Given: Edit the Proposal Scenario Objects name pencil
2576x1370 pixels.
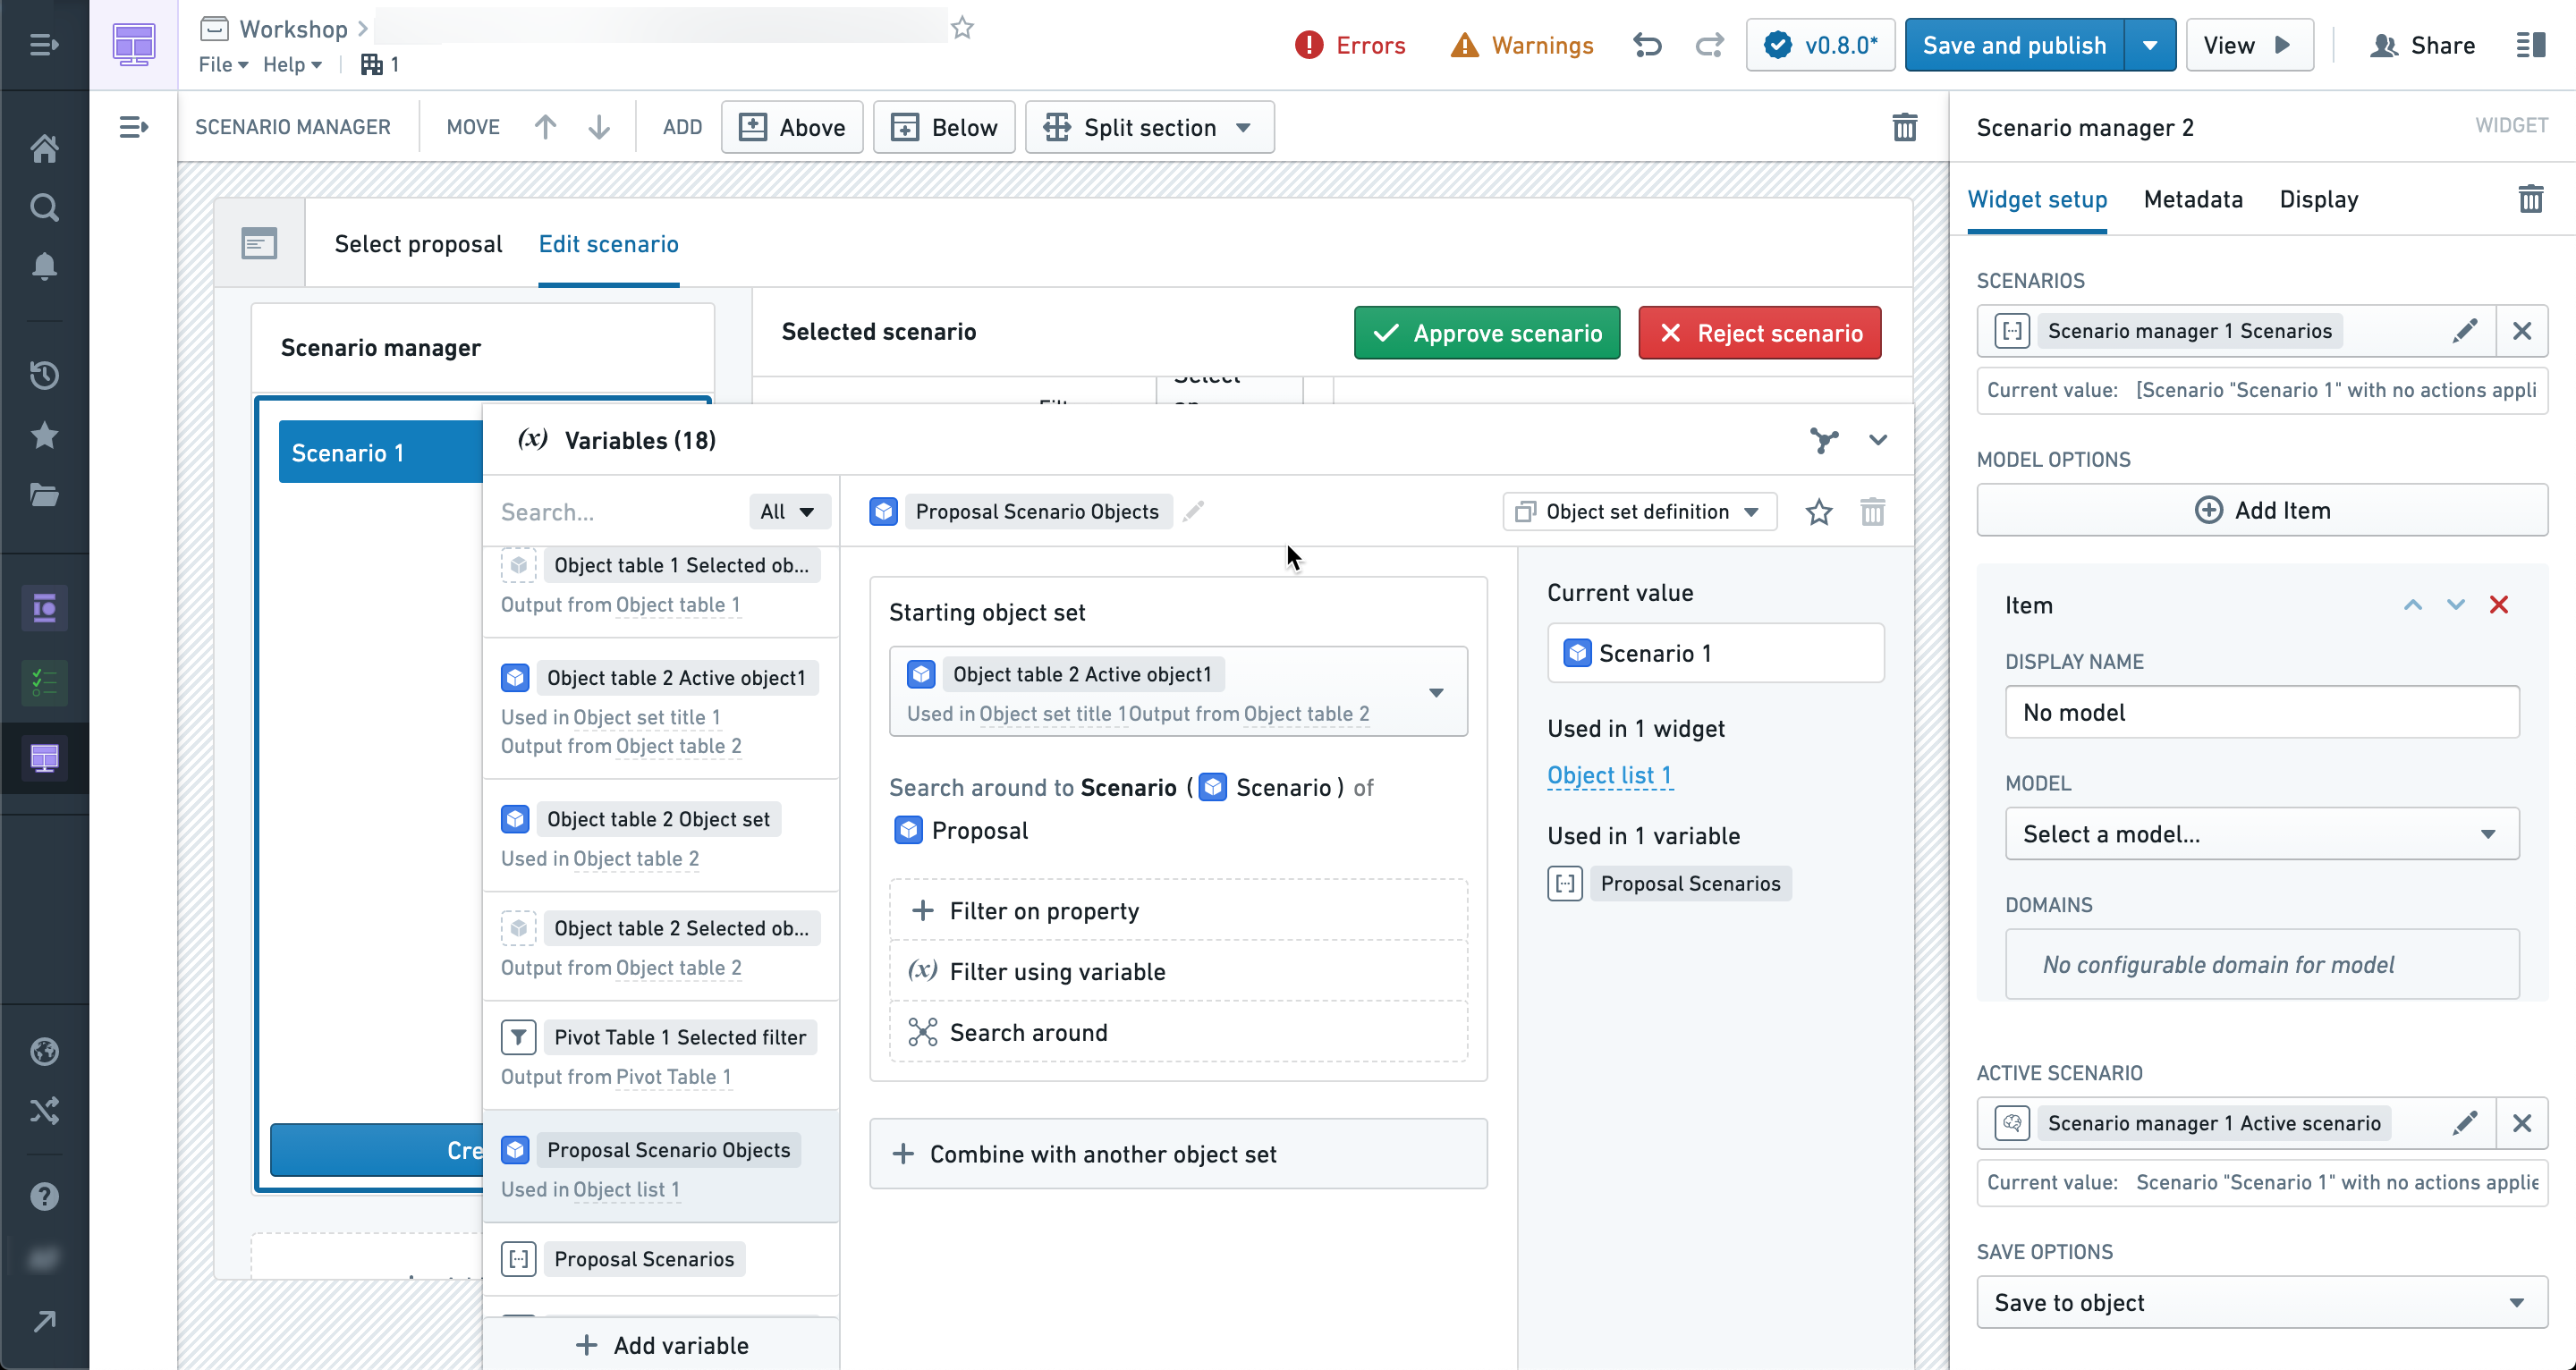Looking at the screenshot, I should (x=1193, y=511).
